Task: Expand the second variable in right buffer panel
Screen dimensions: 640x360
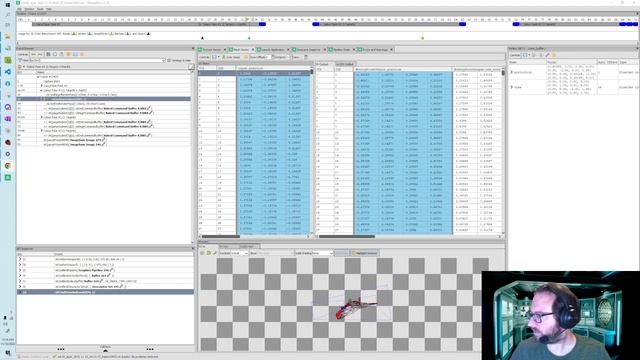Action: coord(511,87)
